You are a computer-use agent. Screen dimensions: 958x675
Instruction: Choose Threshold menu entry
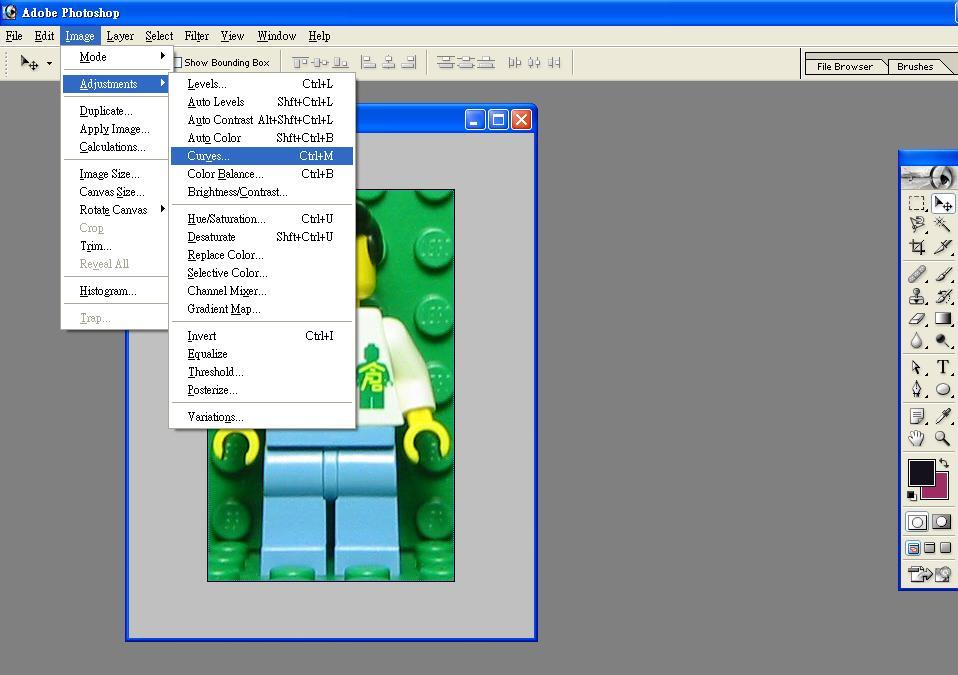[x=261, y=372]
